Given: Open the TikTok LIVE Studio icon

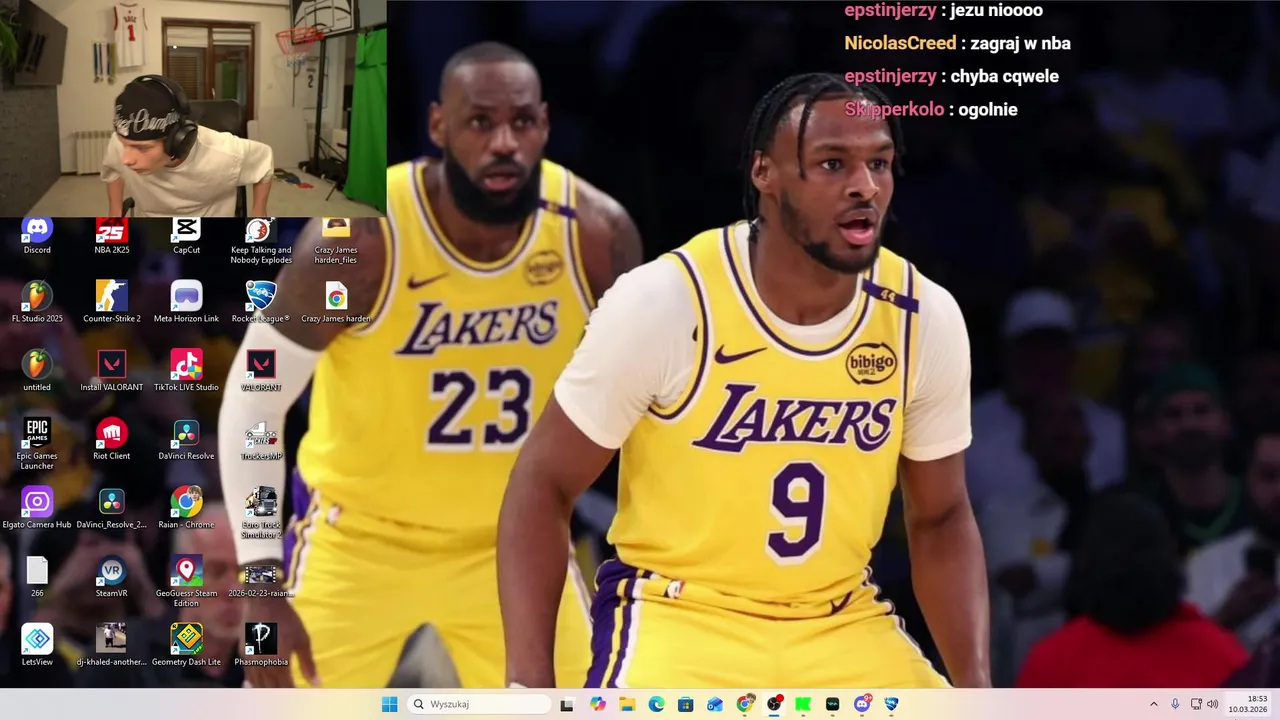Looking at the screenshot, I should [x=186, y=370].
